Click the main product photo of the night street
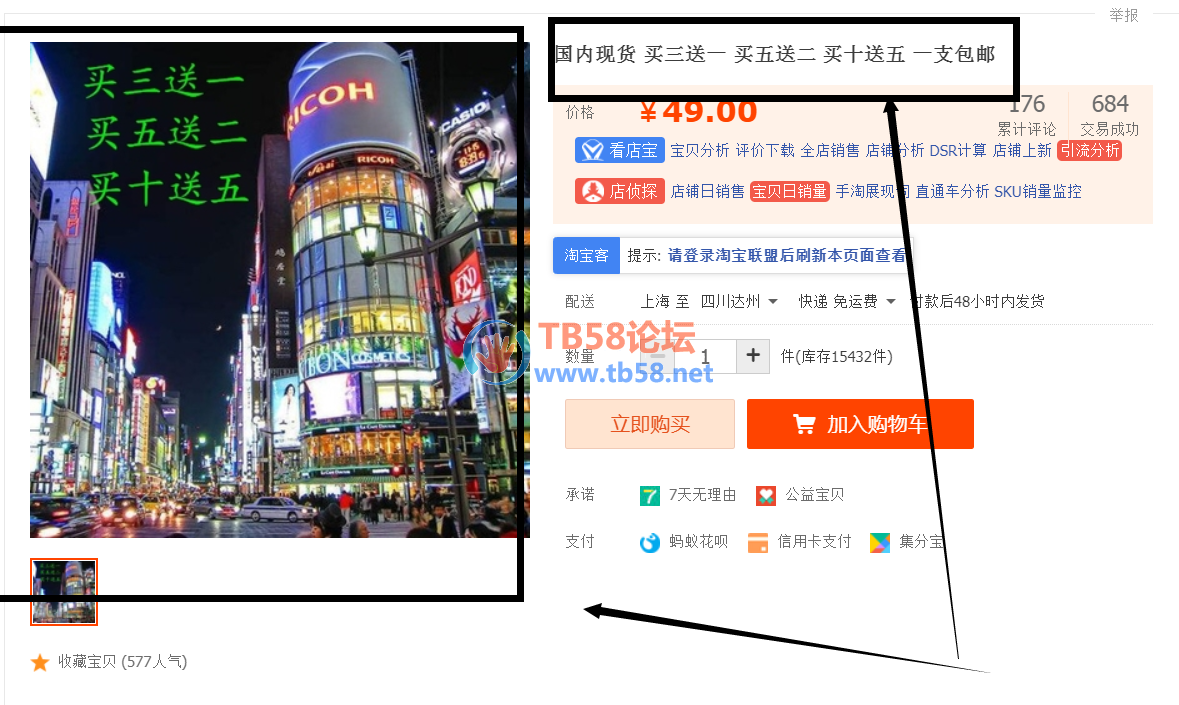 [280, 290]
